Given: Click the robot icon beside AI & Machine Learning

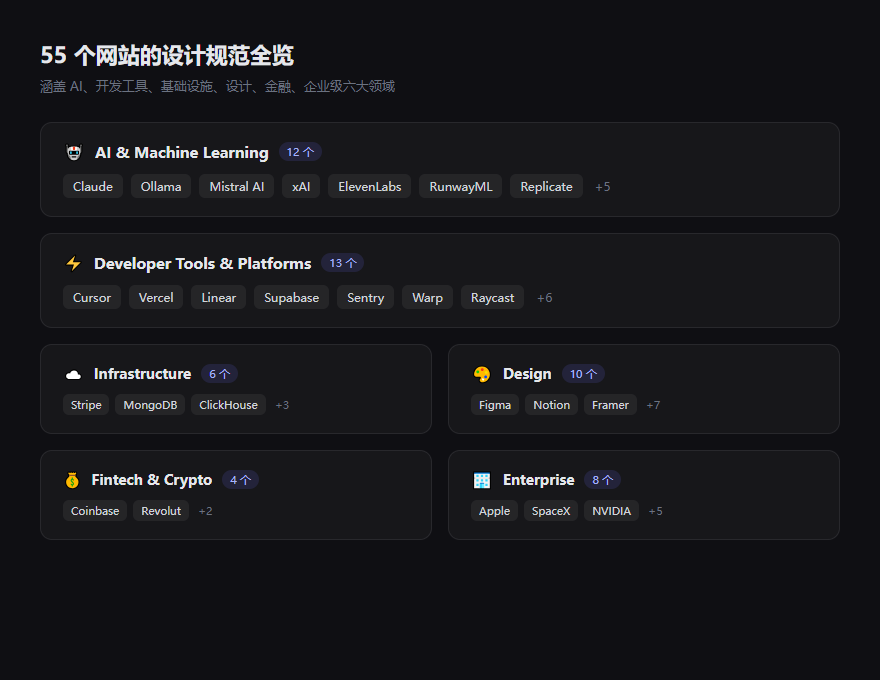Looking at the screenshot, I should click(x=73, y=153).
